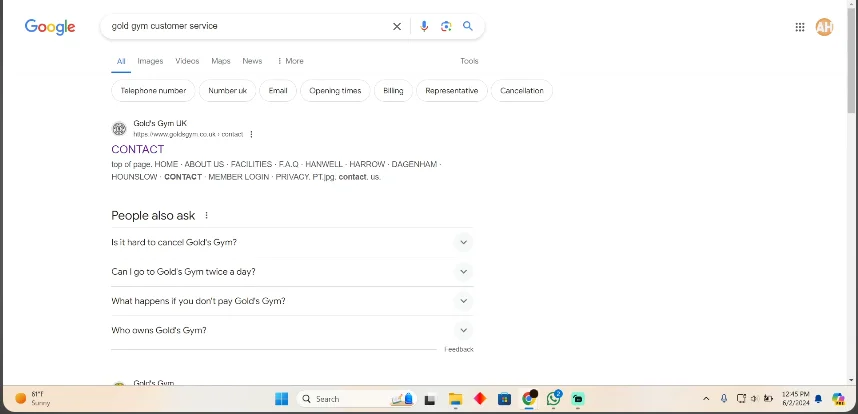The width and height of the screenshot is (858, 414).
Task: Click the Number uk suggestion chip
Action: (228, 91)
